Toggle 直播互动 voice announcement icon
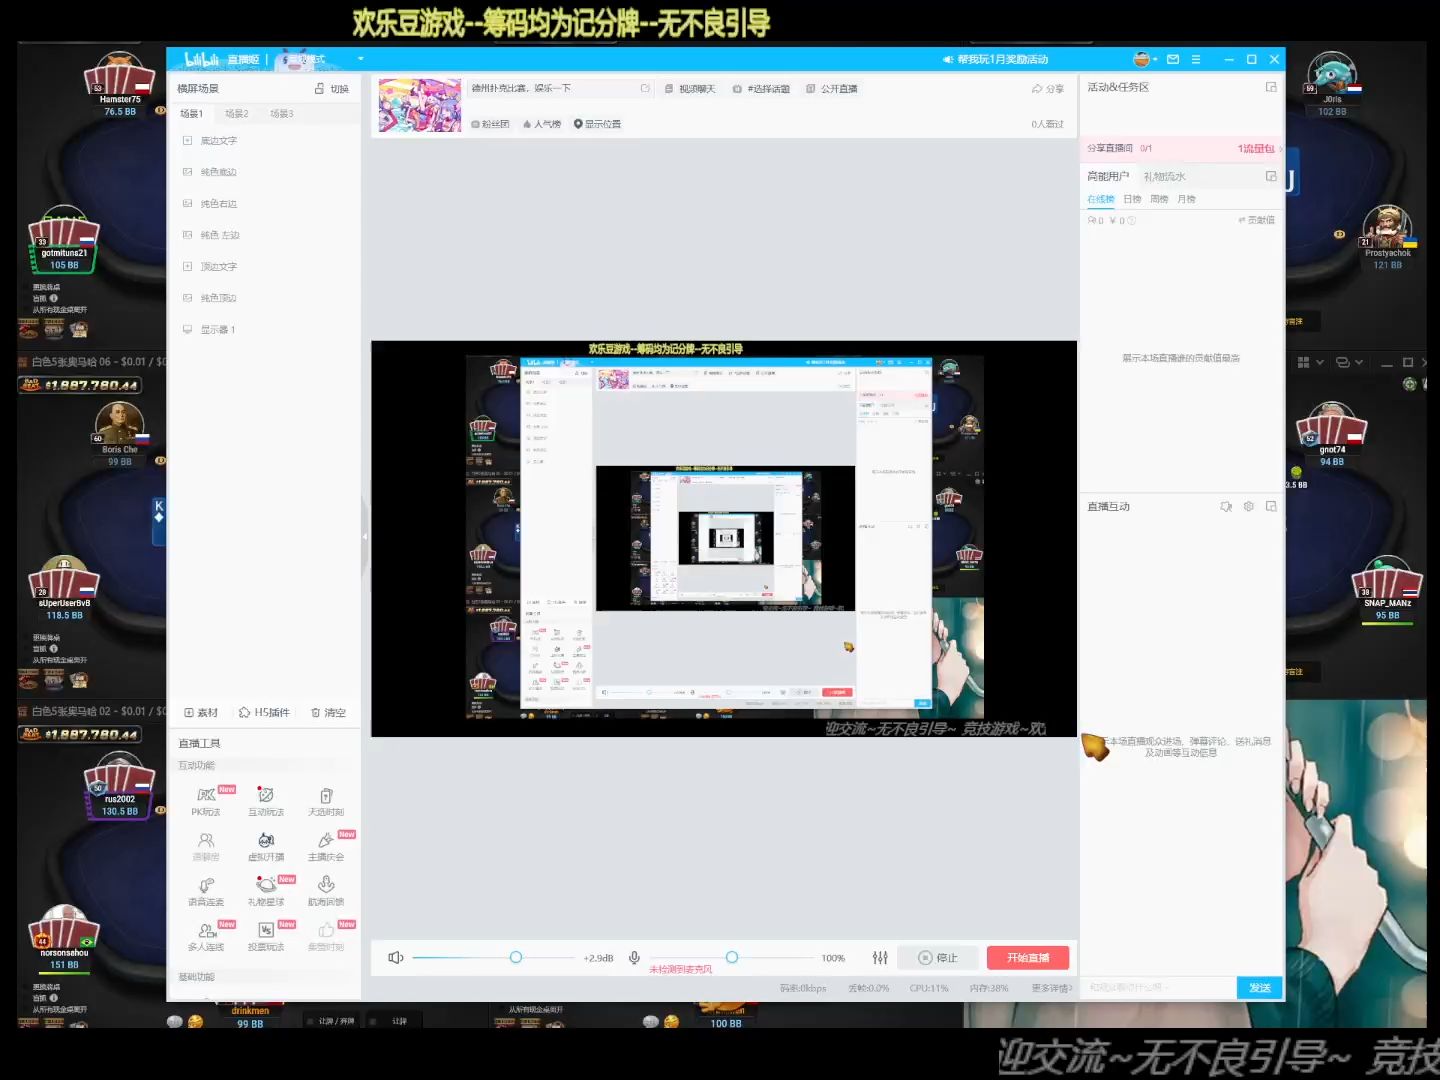Image resolution: width=1440 pixels, height=1080 pixels. pos(1226,507)
